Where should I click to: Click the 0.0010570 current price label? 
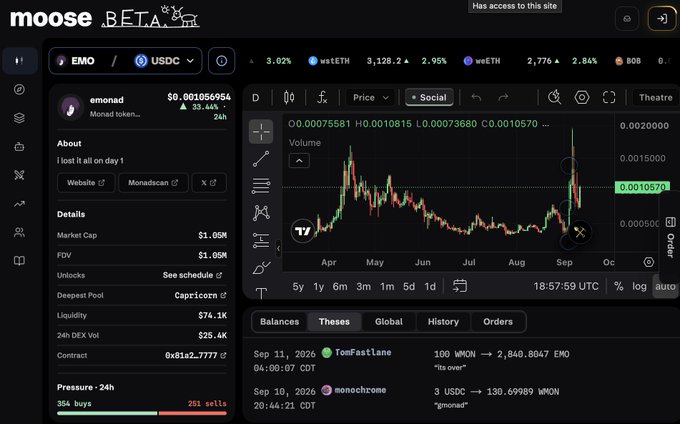click(642, 187)
